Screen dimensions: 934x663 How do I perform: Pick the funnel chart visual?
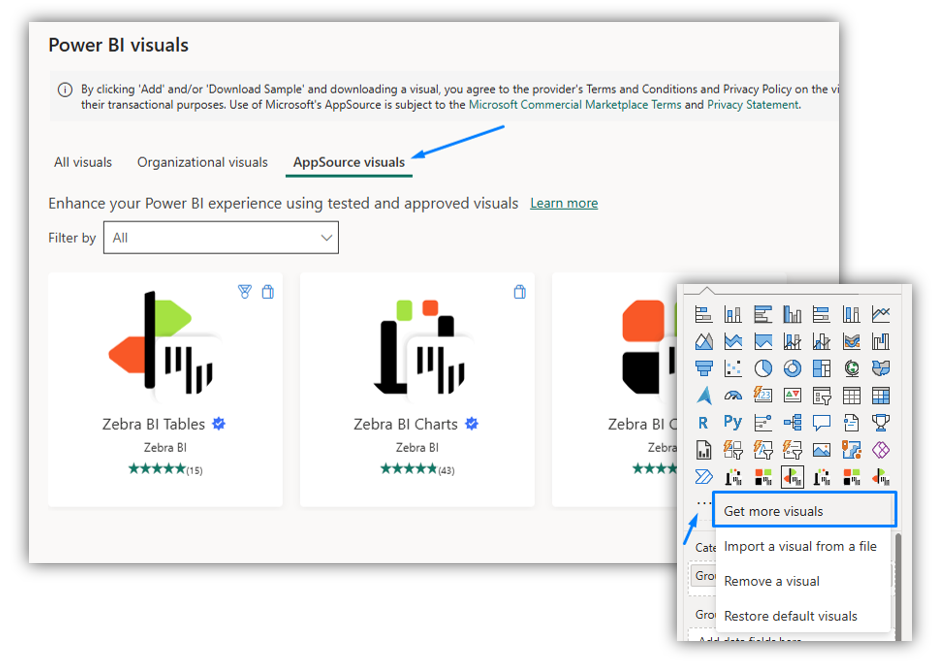703,369
